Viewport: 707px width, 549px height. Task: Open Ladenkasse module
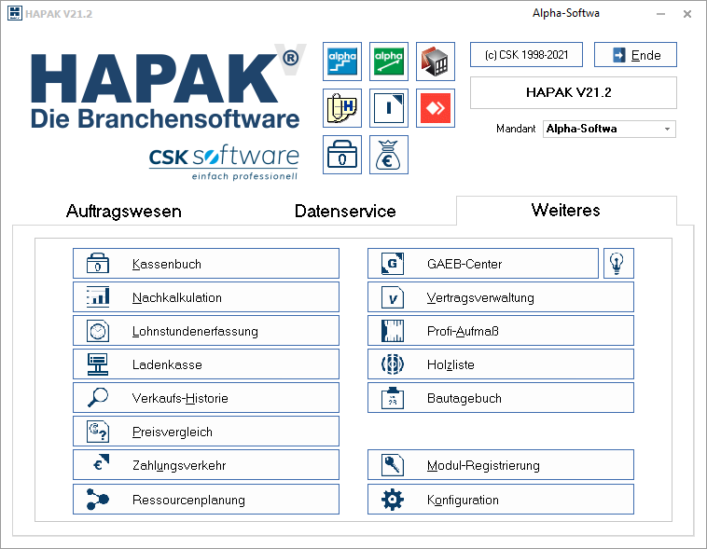tap(206, 364)
